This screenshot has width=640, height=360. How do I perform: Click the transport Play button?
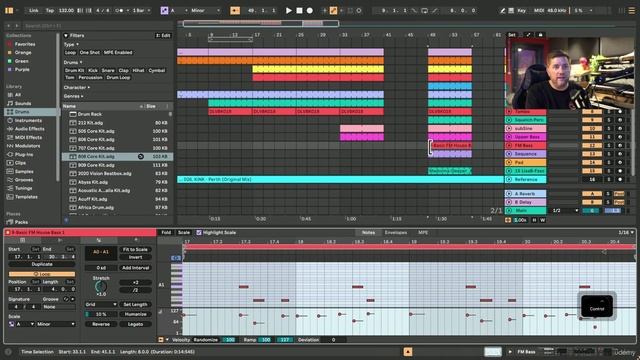289,10
